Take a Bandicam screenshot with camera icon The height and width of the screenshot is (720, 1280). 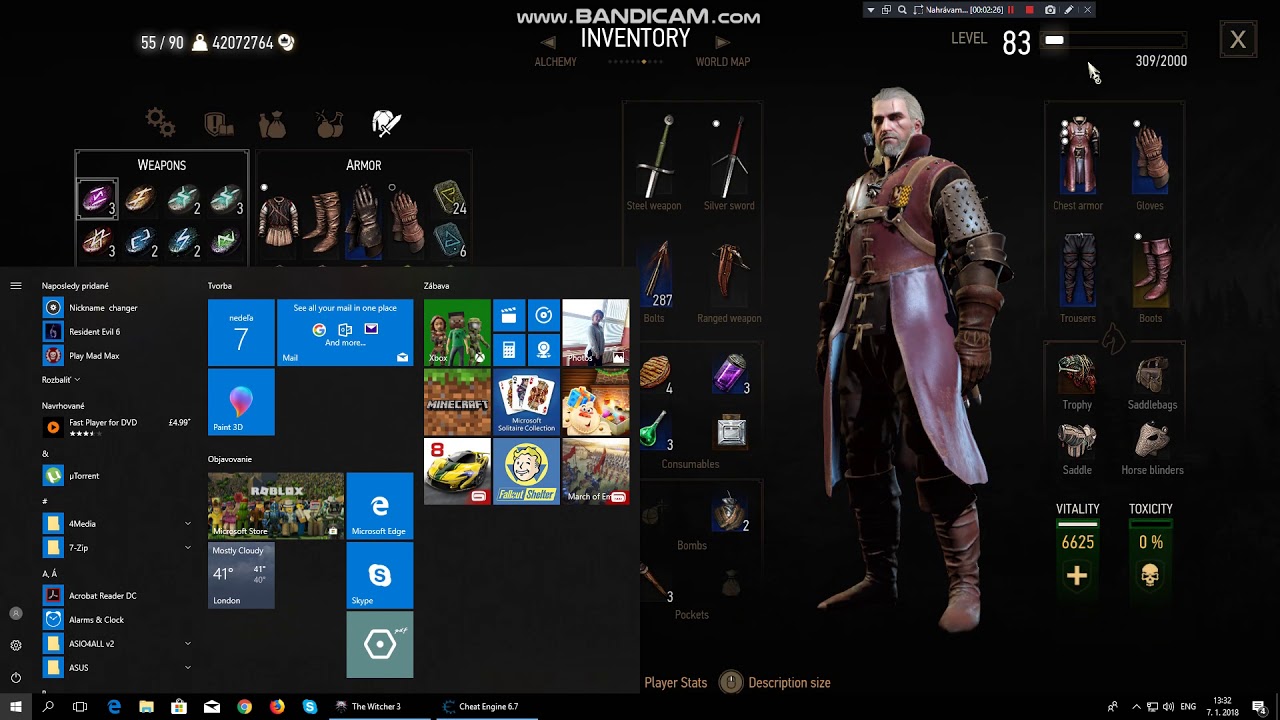1050,10
